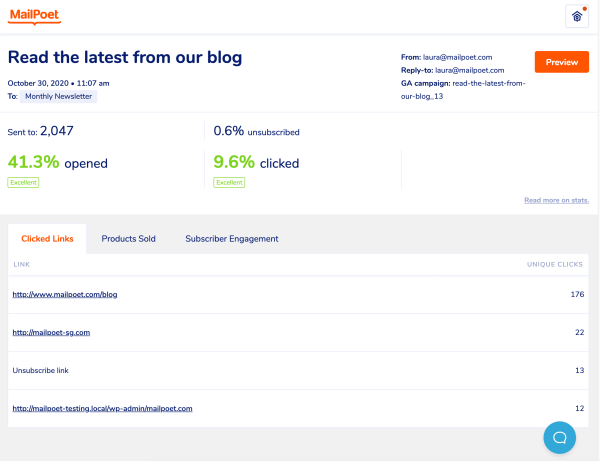
Task: Open the http://mailpoet-sg.com link
Action: (51, 332)
